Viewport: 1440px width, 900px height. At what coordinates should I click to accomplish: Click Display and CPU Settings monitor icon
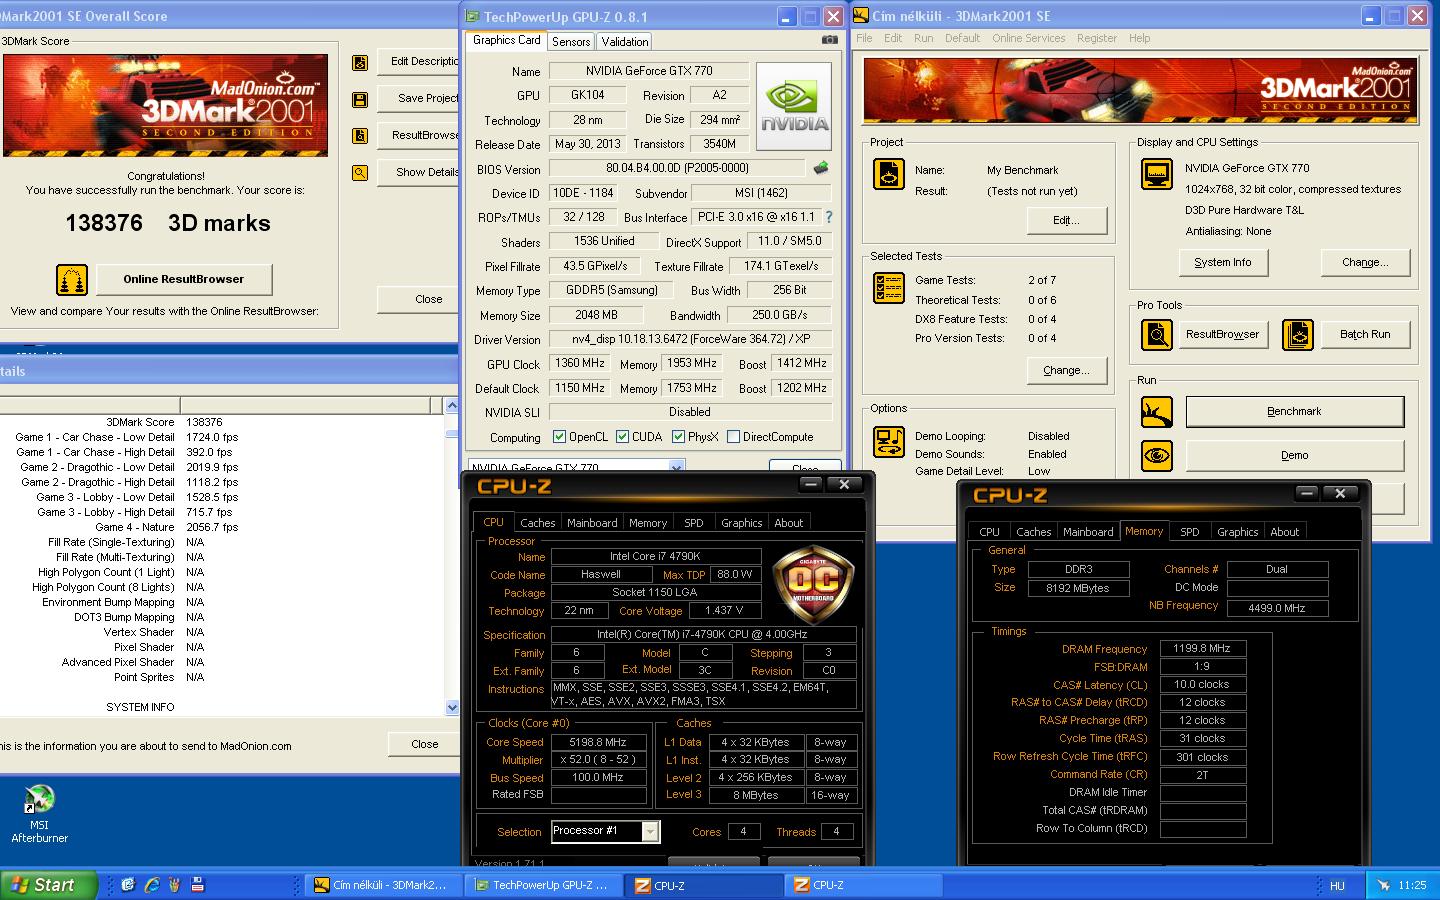[1157, 174]
